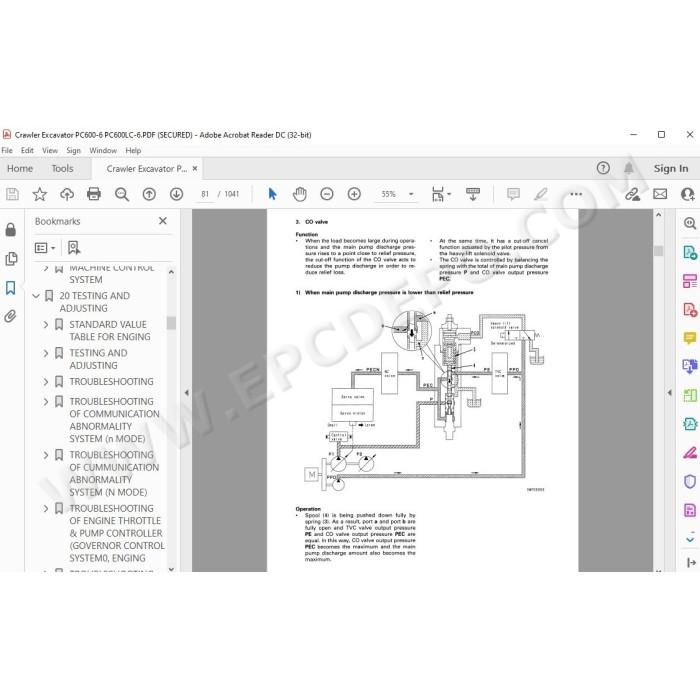Expand the TROUBLESHOOTING bookmark
The width and height of the screenshot is (700, 700).
(46, 382)
